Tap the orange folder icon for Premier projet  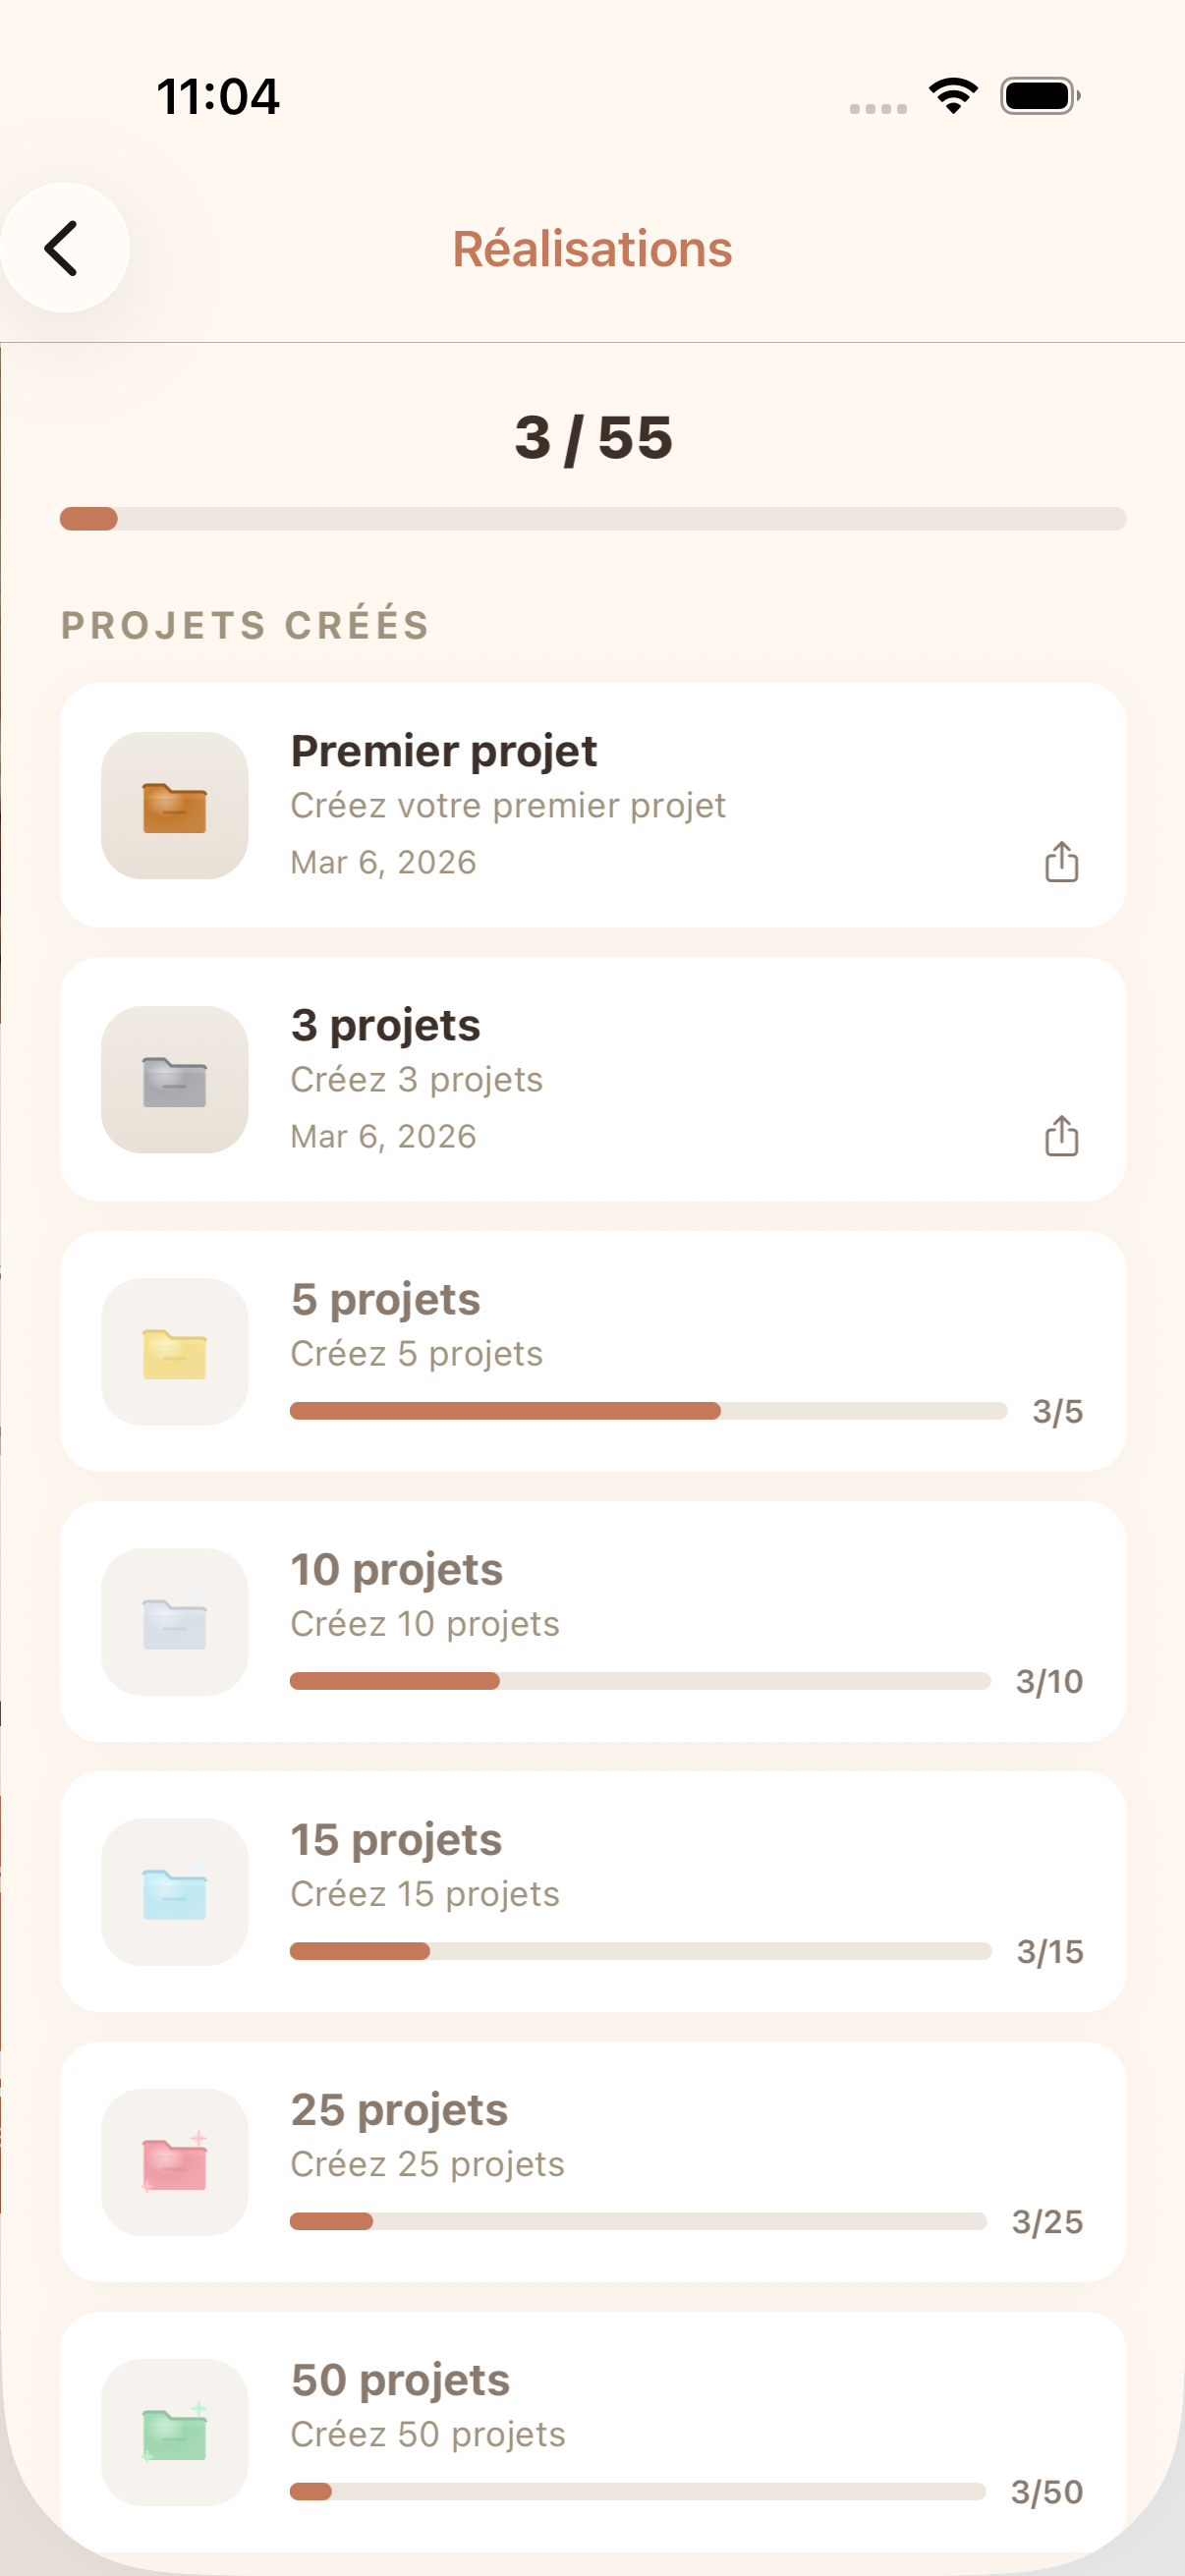[174, 805]
